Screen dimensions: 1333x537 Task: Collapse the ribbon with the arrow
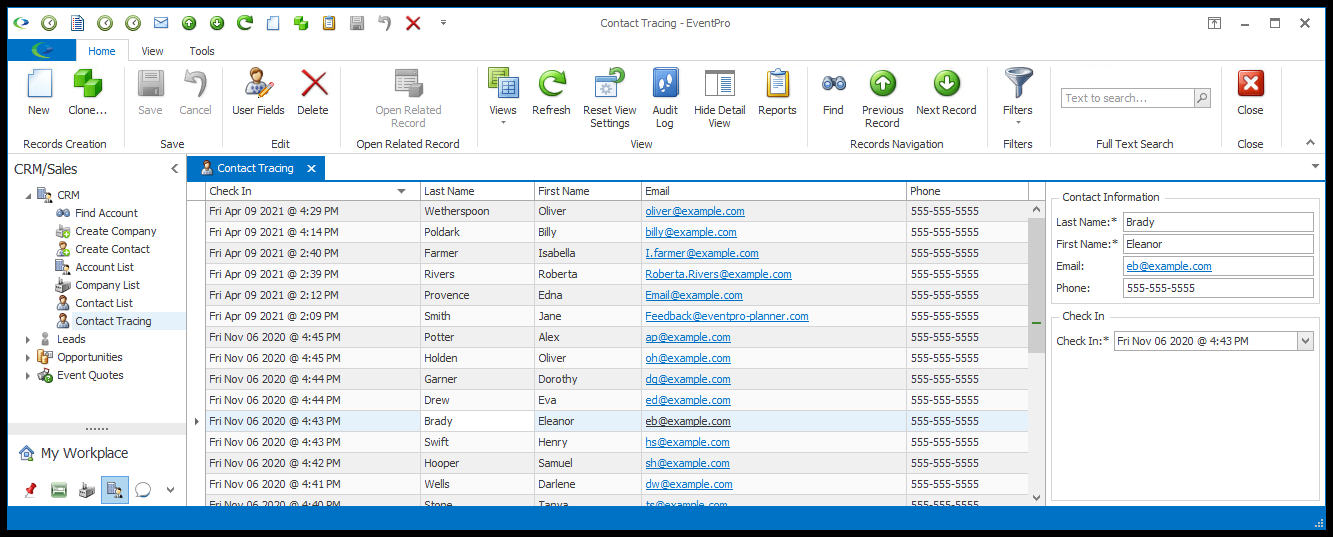[1311, 143]
